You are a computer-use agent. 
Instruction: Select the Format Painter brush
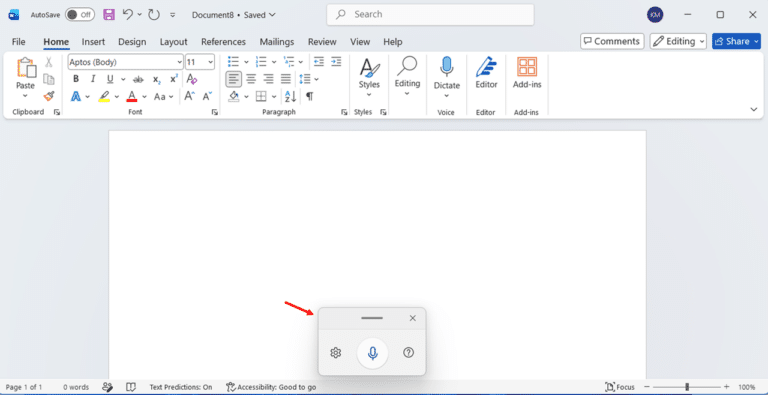point(48,96)
